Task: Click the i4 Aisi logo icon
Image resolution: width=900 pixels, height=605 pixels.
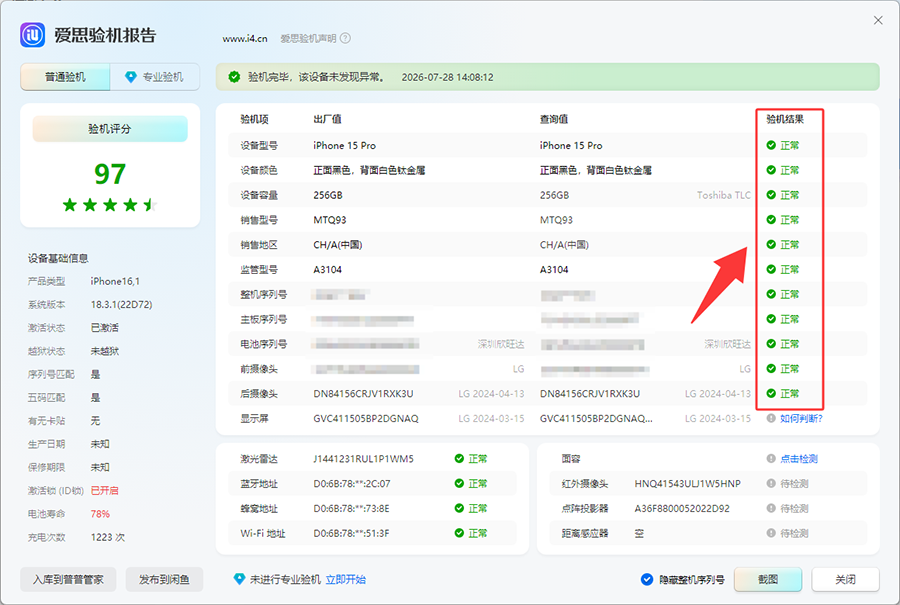Action: 33,35
